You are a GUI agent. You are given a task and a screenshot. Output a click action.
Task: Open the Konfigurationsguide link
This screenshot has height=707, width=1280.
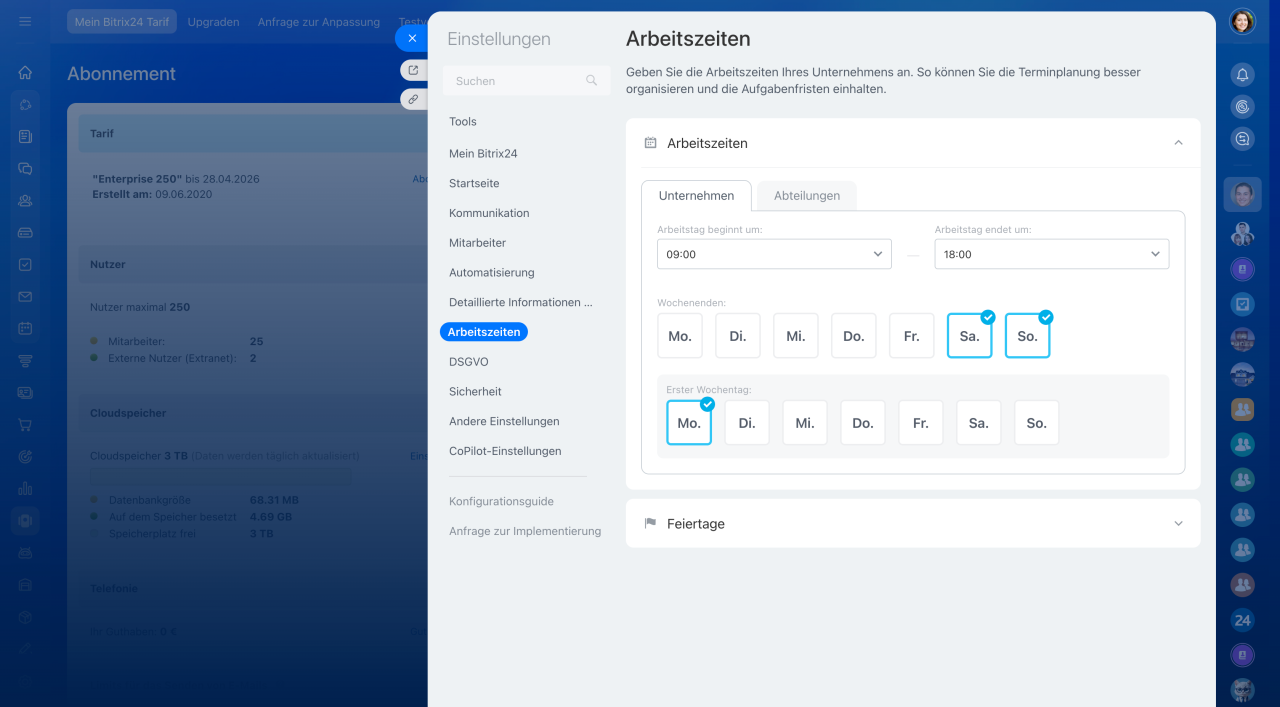[x=501, y=502]
